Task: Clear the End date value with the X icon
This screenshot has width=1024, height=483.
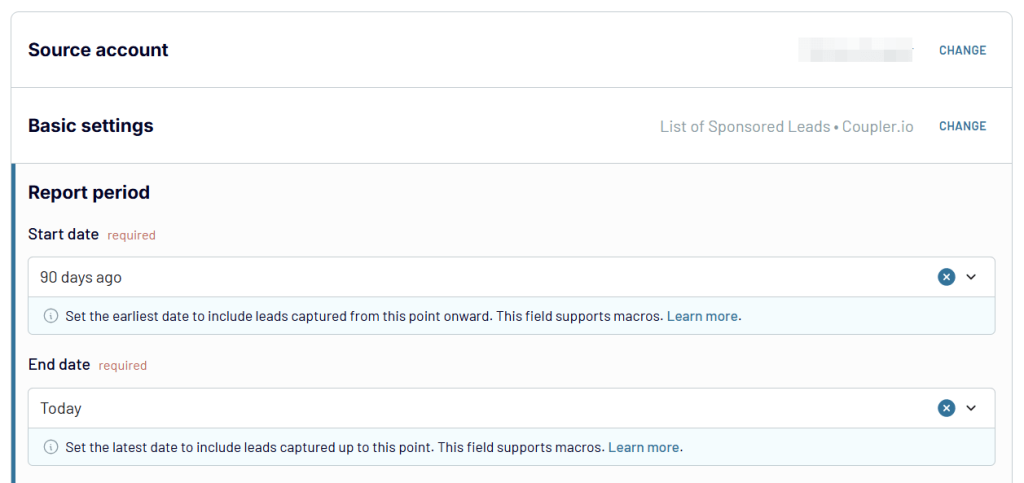Action: (x=946, y=409)
